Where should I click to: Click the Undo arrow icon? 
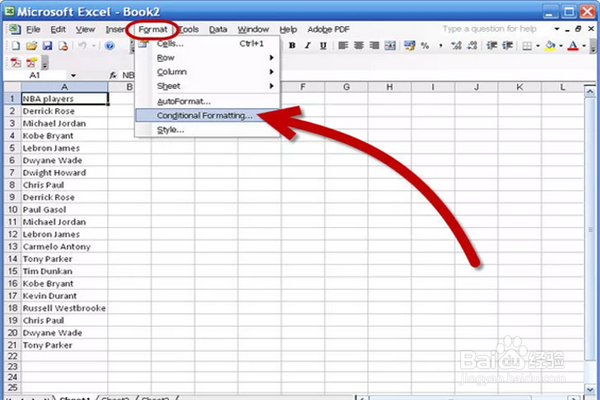click(x=82, y=46)
